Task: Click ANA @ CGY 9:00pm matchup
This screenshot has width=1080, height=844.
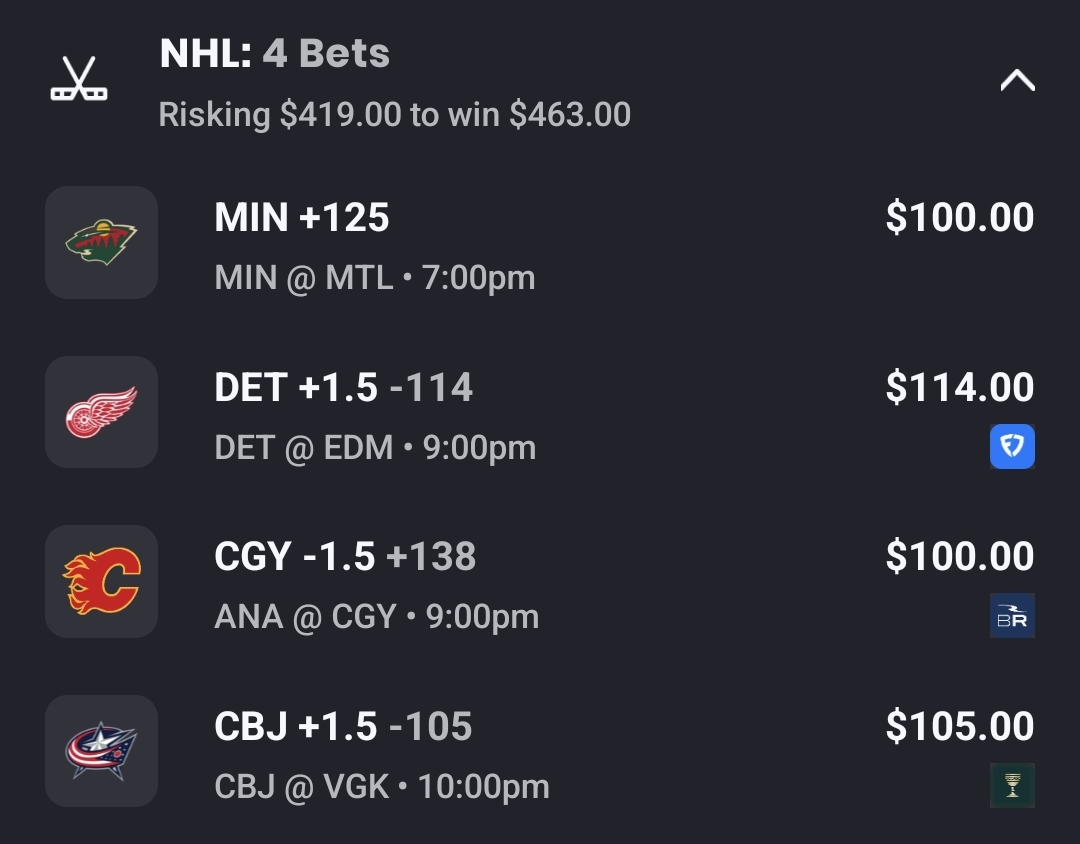Action: [x=376, y=616]
